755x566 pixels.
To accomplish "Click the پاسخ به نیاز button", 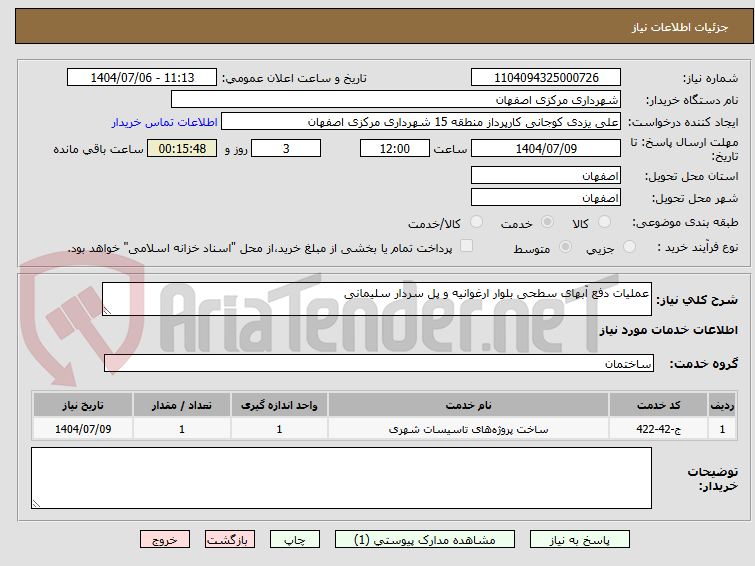I will [x=579, y=540].
